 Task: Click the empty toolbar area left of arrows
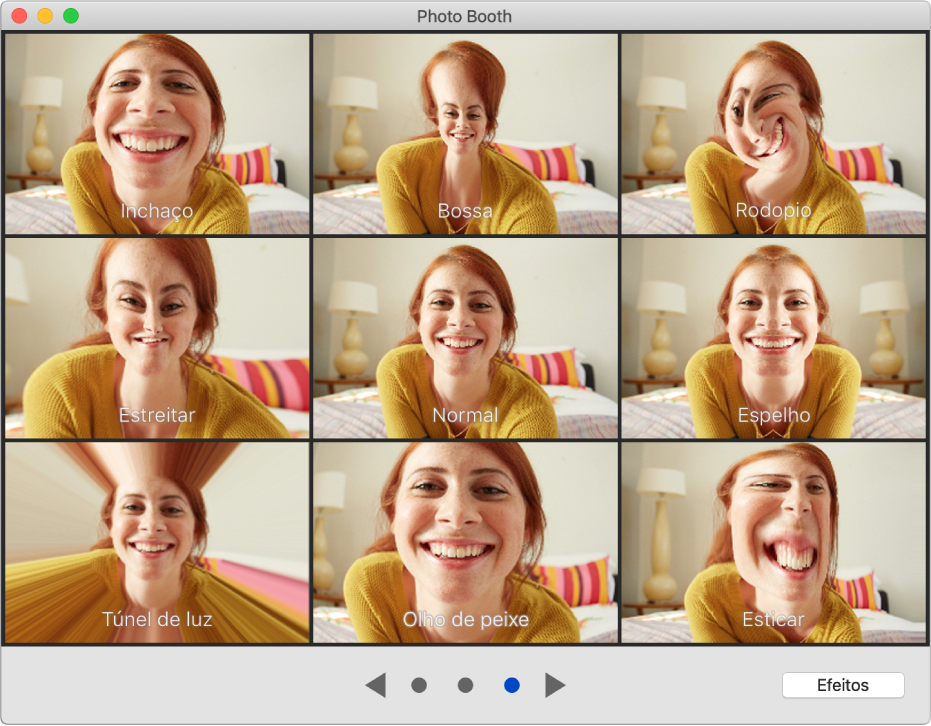(180, 685)
